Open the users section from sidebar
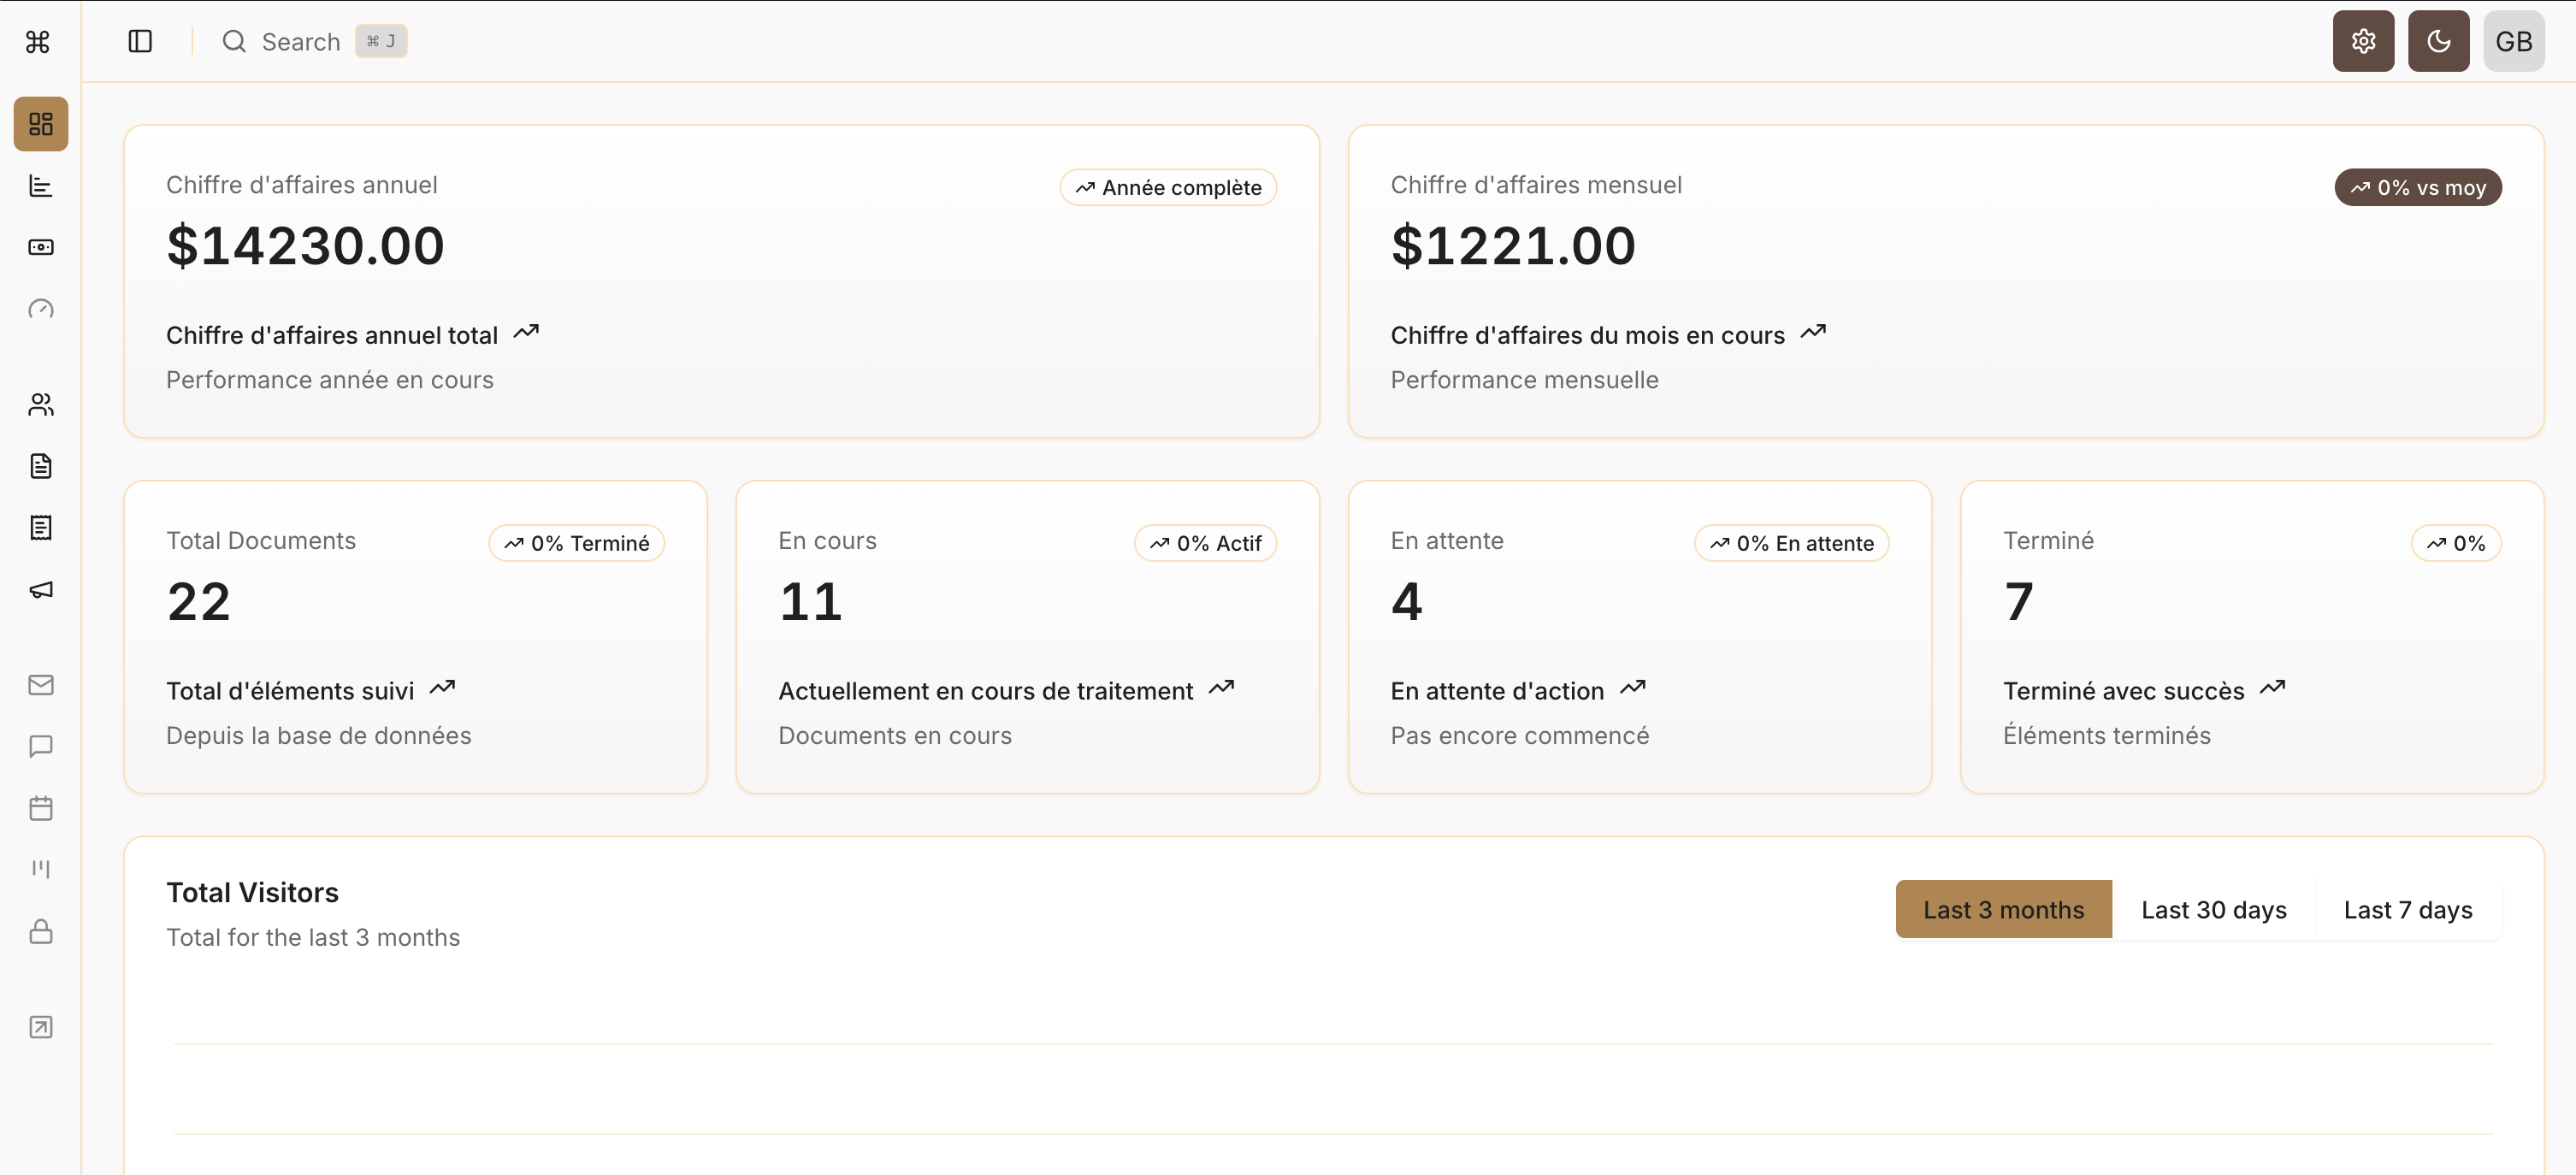Viewport: 2576px width, 1175px height. 40,404
